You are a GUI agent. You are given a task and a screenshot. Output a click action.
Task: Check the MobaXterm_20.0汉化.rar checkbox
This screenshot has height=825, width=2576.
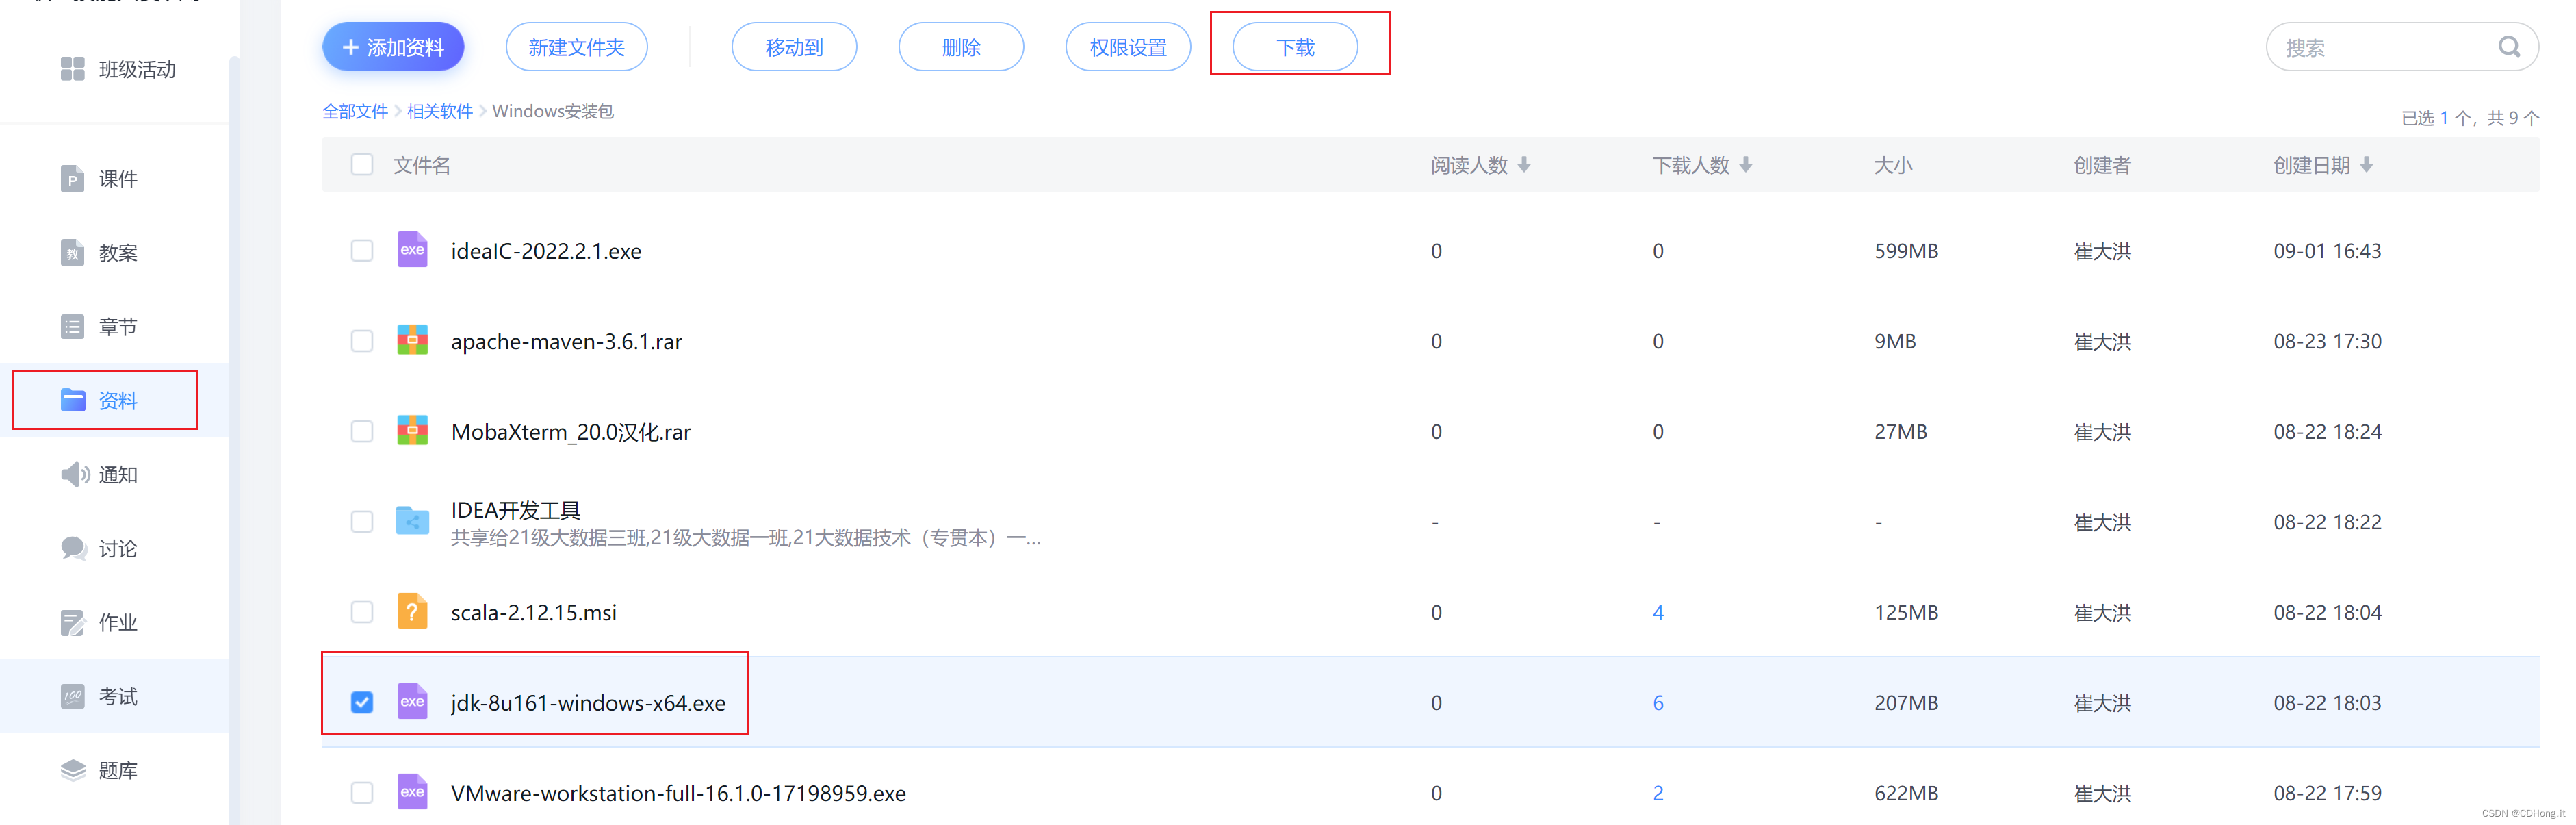click(362, 431)
